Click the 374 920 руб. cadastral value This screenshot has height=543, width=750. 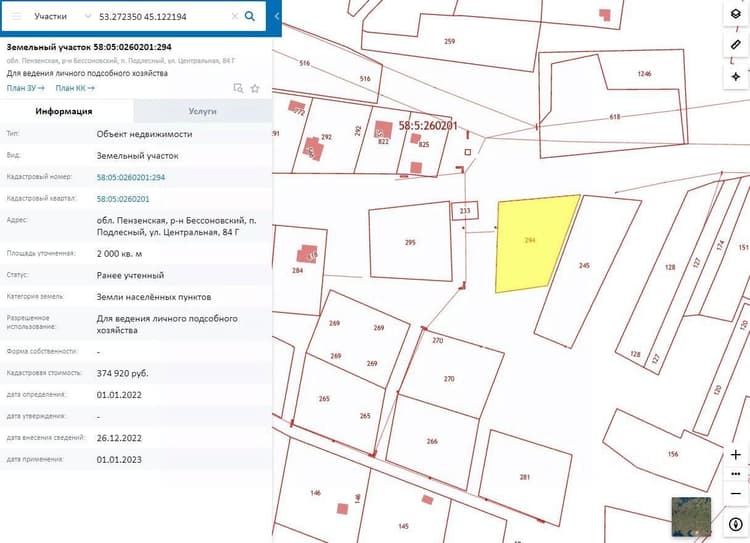tap(122, 373)
